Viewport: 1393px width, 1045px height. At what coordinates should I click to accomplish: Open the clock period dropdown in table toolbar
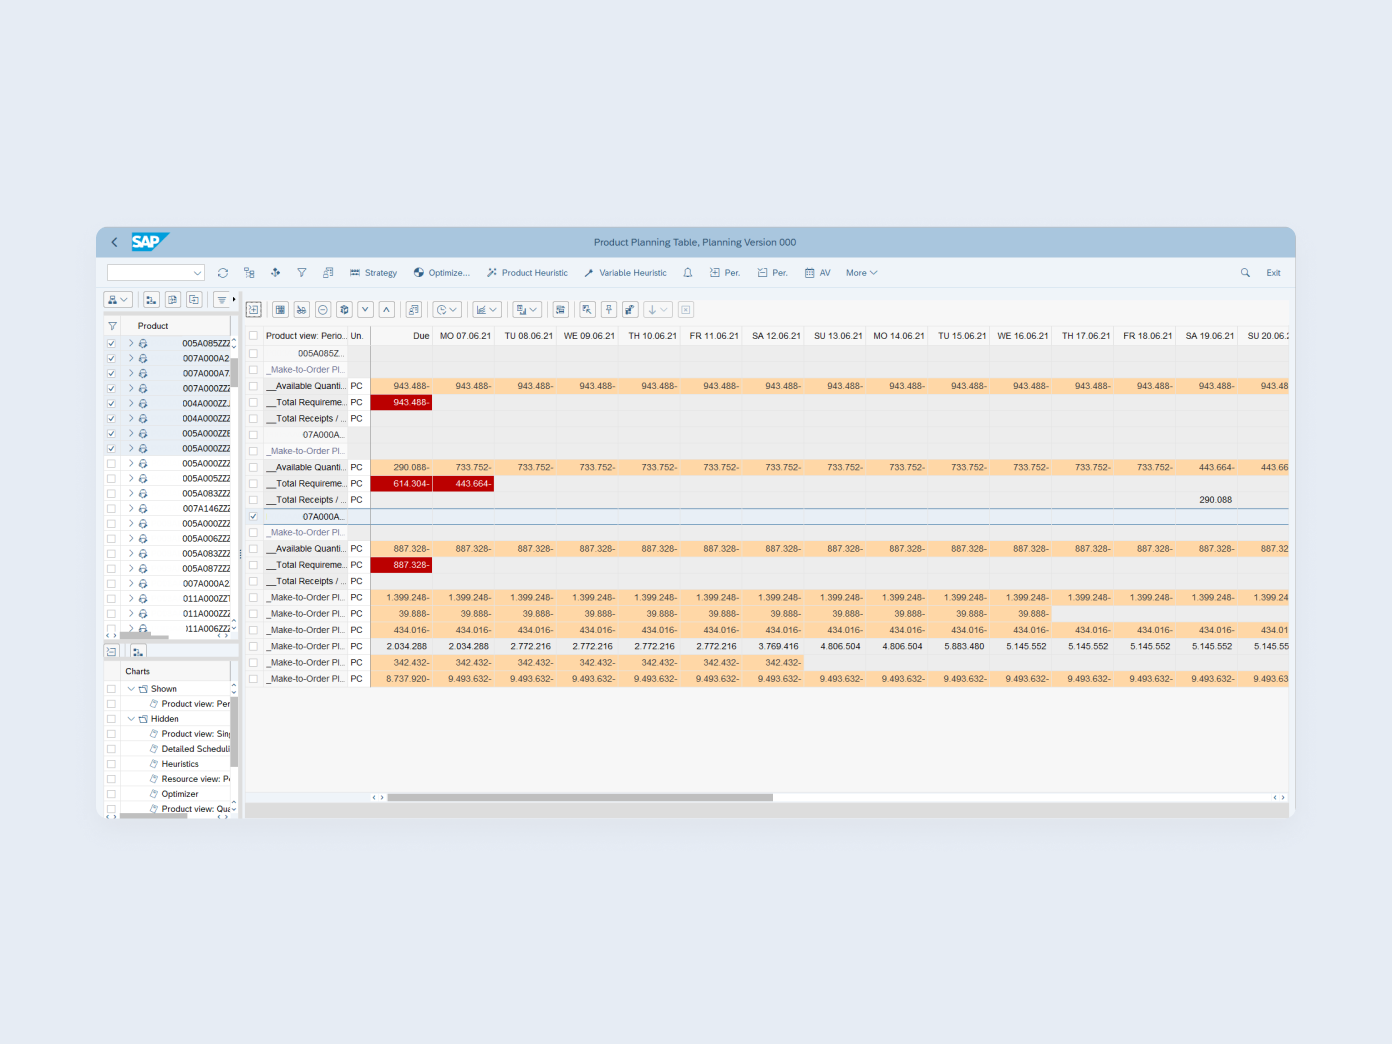click(447, 310)
